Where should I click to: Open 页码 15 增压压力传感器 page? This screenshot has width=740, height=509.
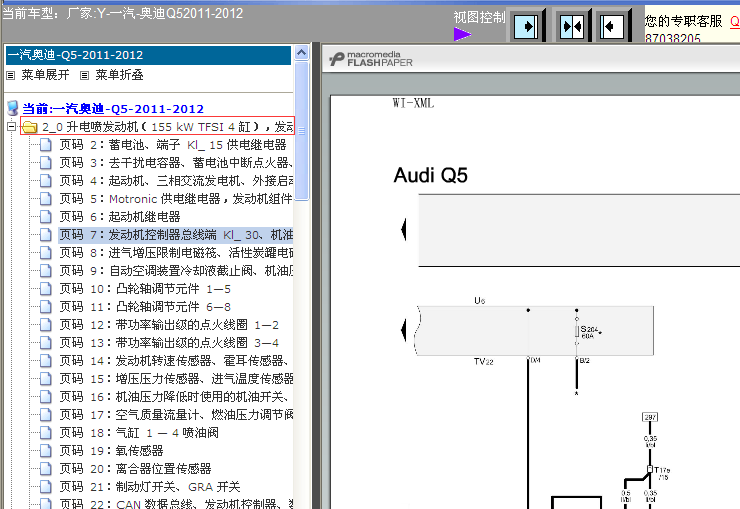(x=176, y=379)
